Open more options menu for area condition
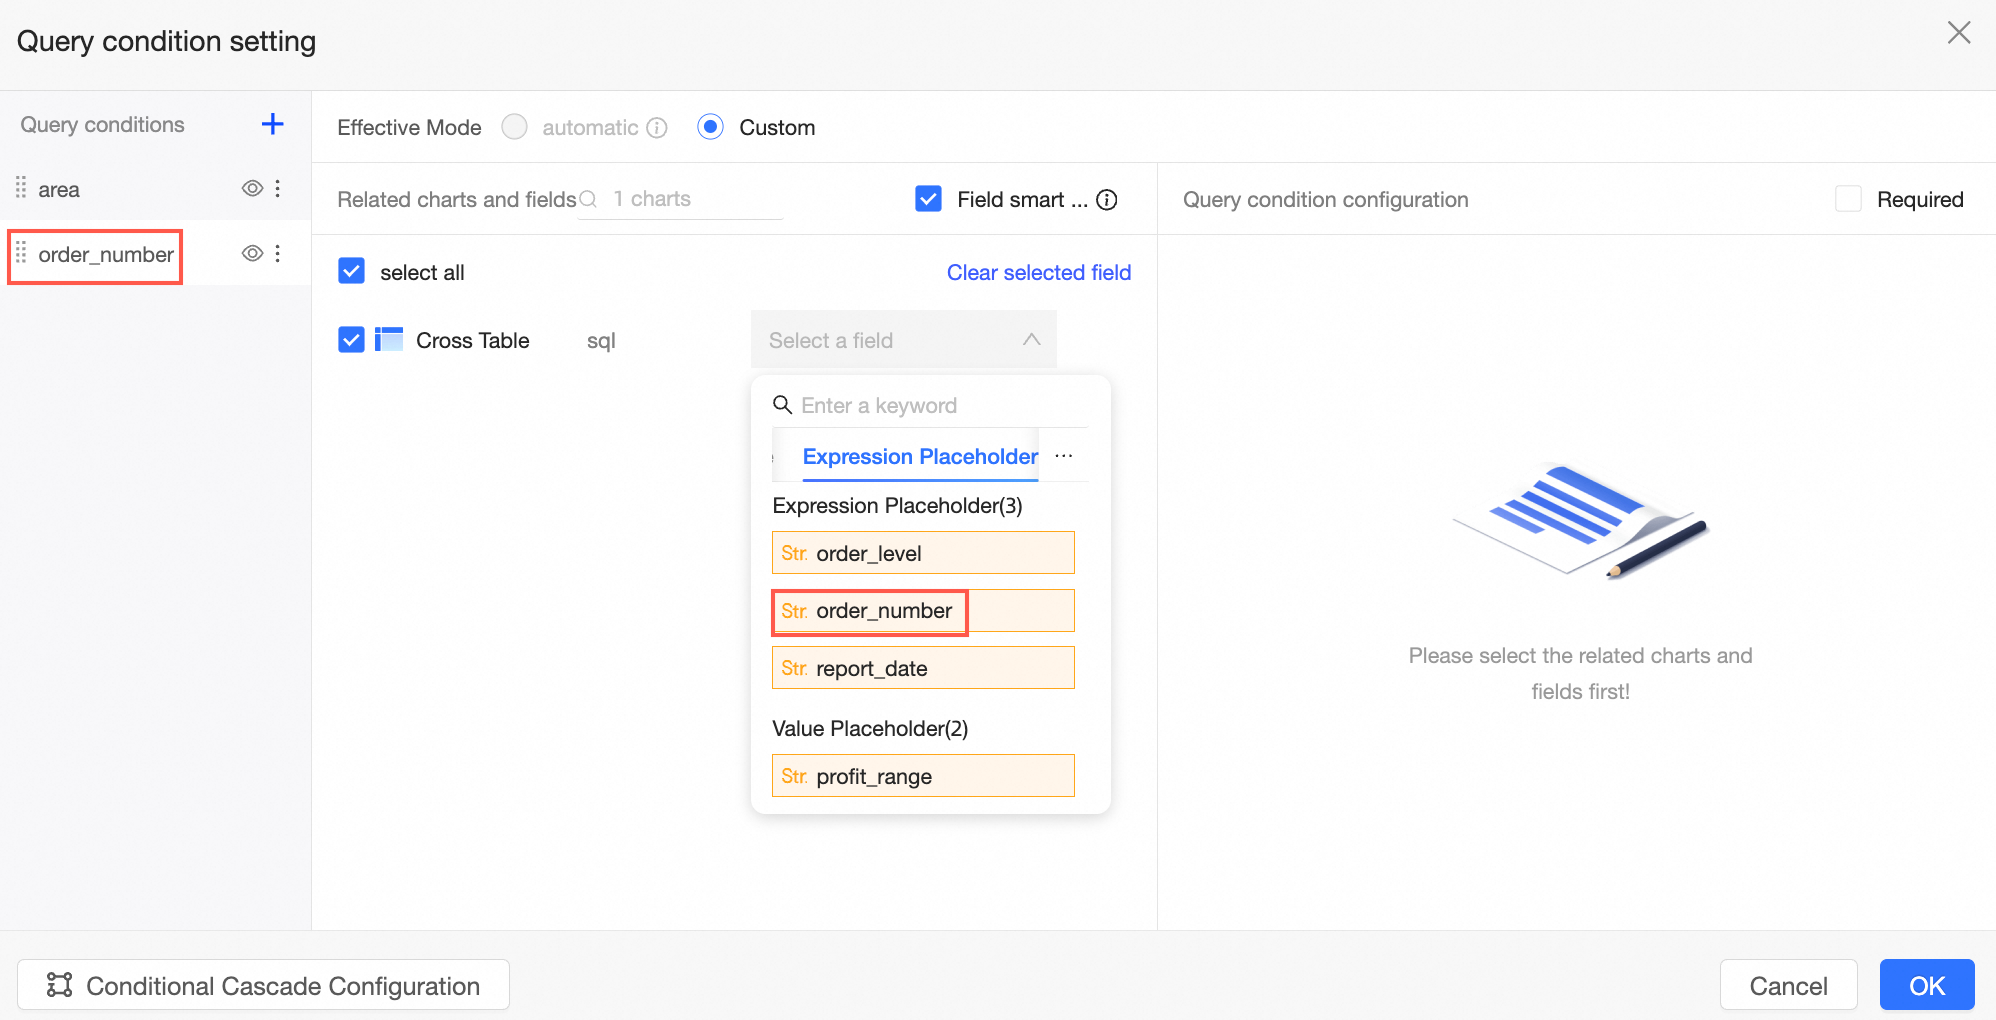 pyautogui.click(x=278, y=189)
